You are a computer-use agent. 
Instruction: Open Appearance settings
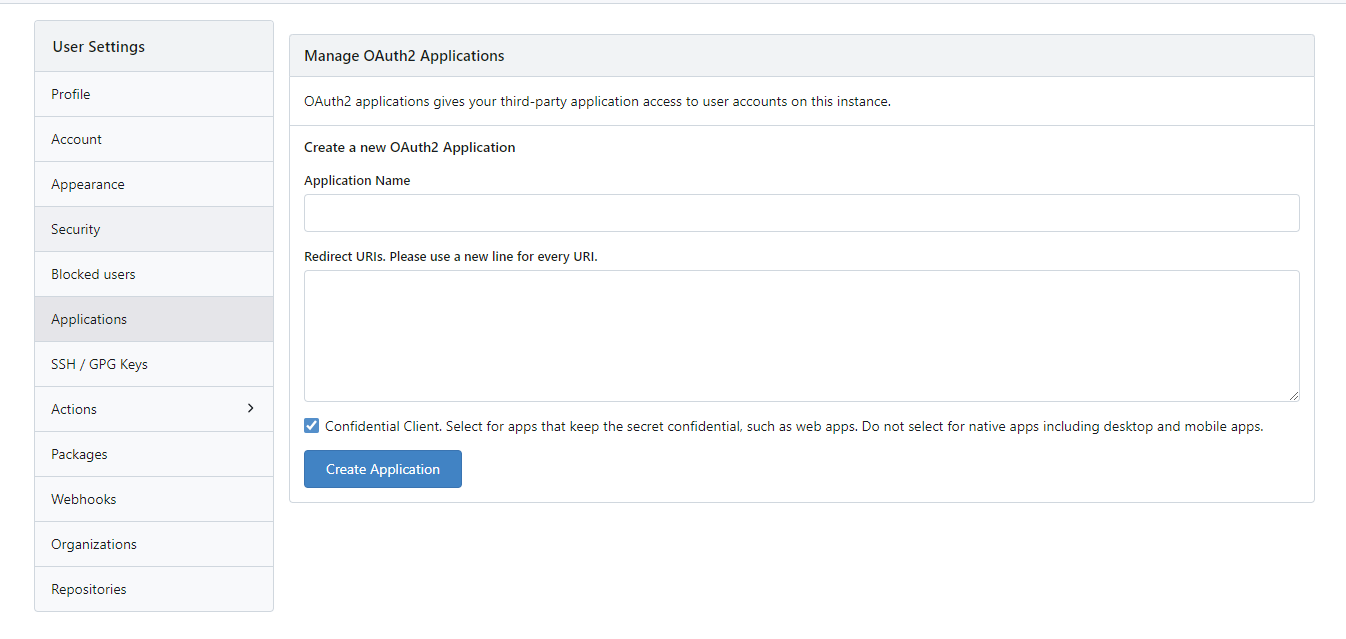[x=88, y=184]
